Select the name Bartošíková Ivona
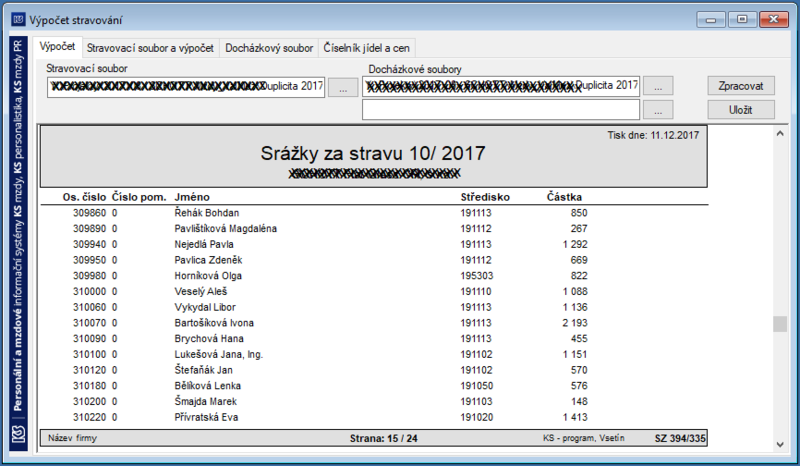The width and height of the screenshot is (800, 466). [x=214, y=323]
